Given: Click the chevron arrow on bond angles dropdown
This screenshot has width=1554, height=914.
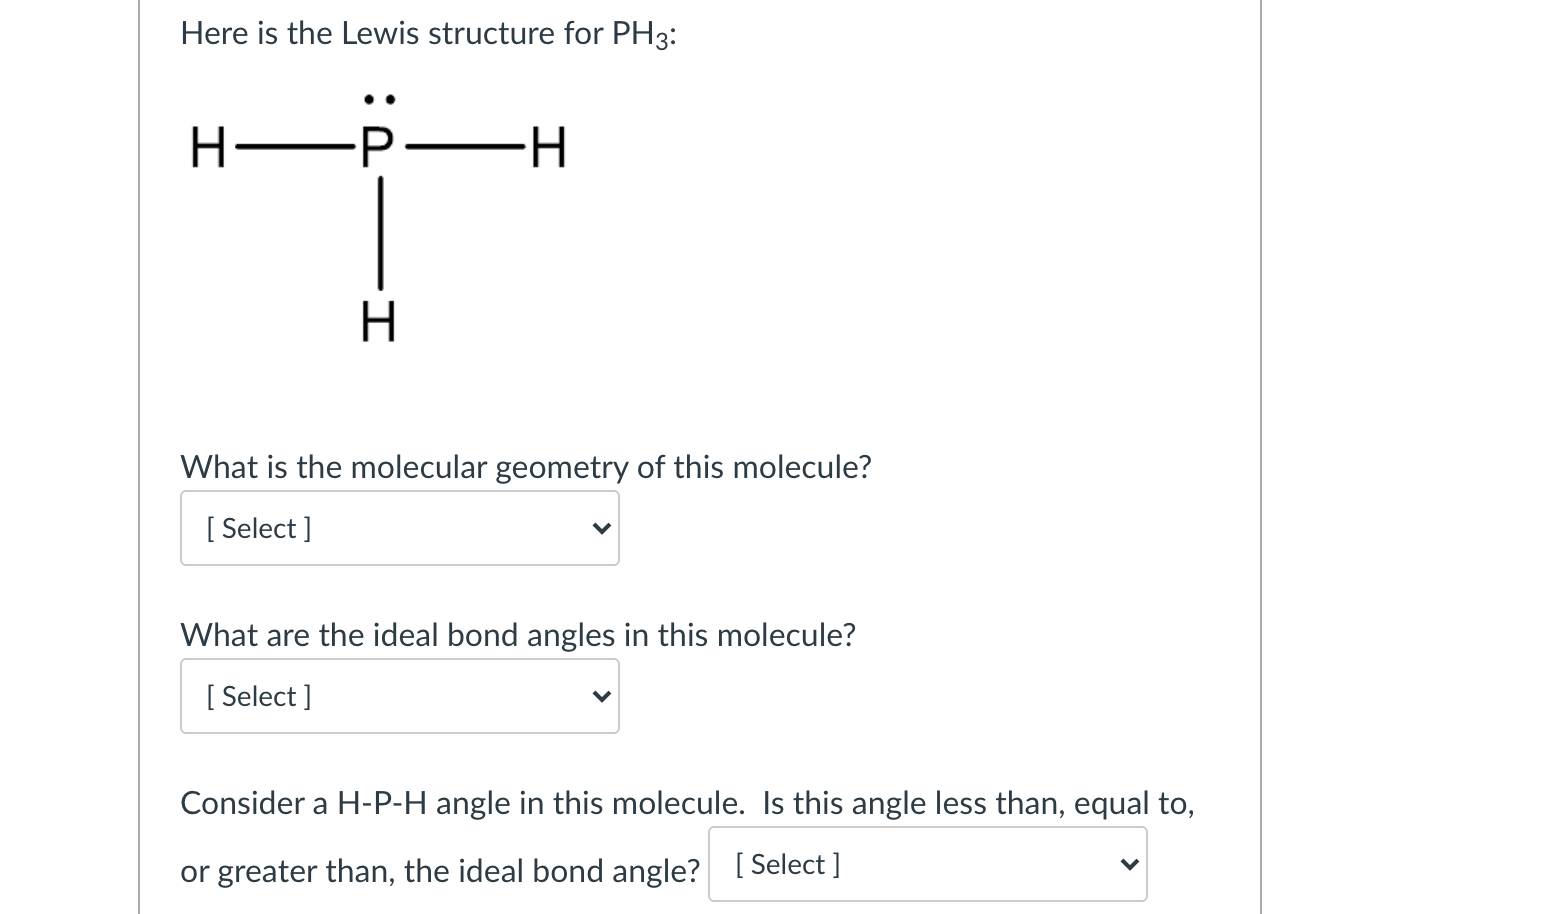Looking at the screenshot, I should [600, 696].
